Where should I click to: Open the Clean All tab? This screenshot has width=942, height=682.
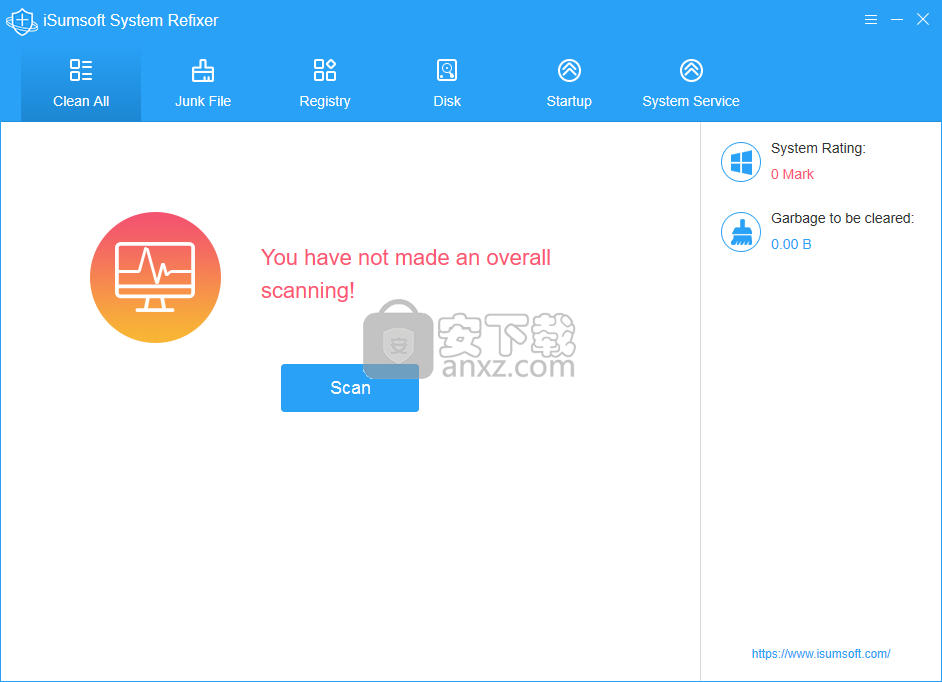(81, 84)
